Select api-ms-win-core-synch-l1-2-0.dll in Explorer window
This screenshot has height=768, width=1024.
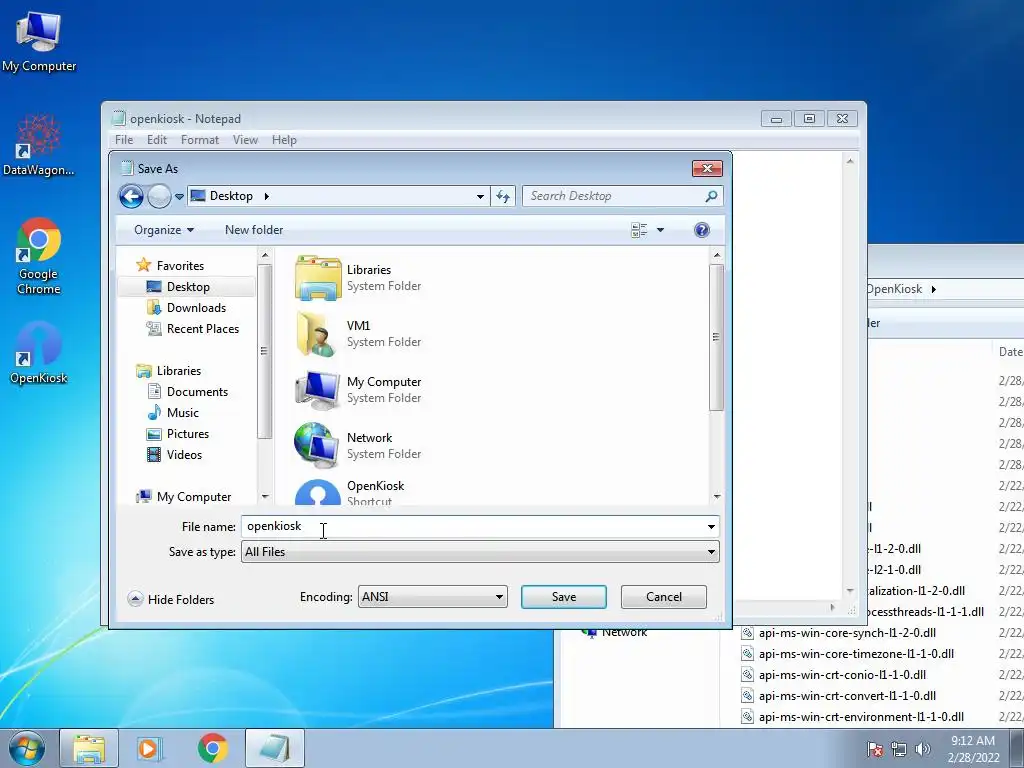click(x=839, y=633)
